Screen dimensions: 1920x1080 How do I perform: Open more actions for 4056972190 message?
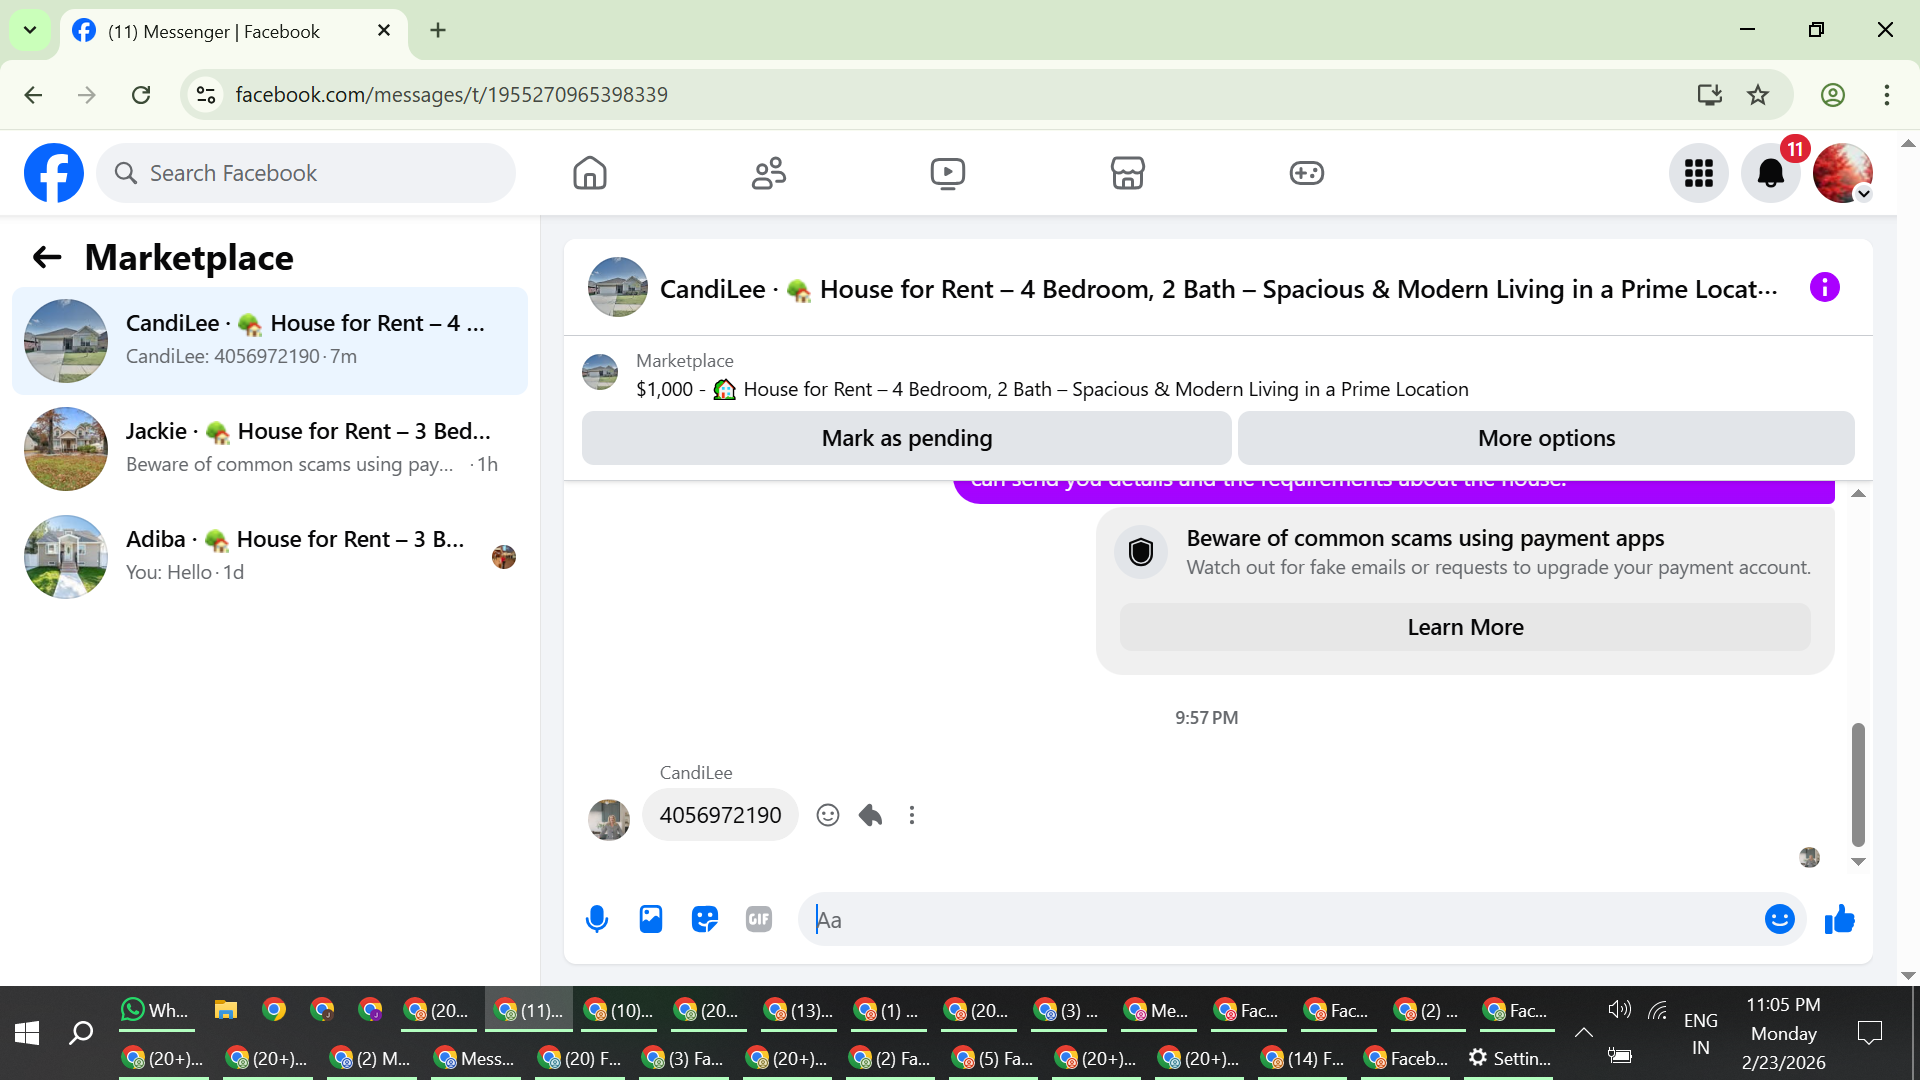912,815
